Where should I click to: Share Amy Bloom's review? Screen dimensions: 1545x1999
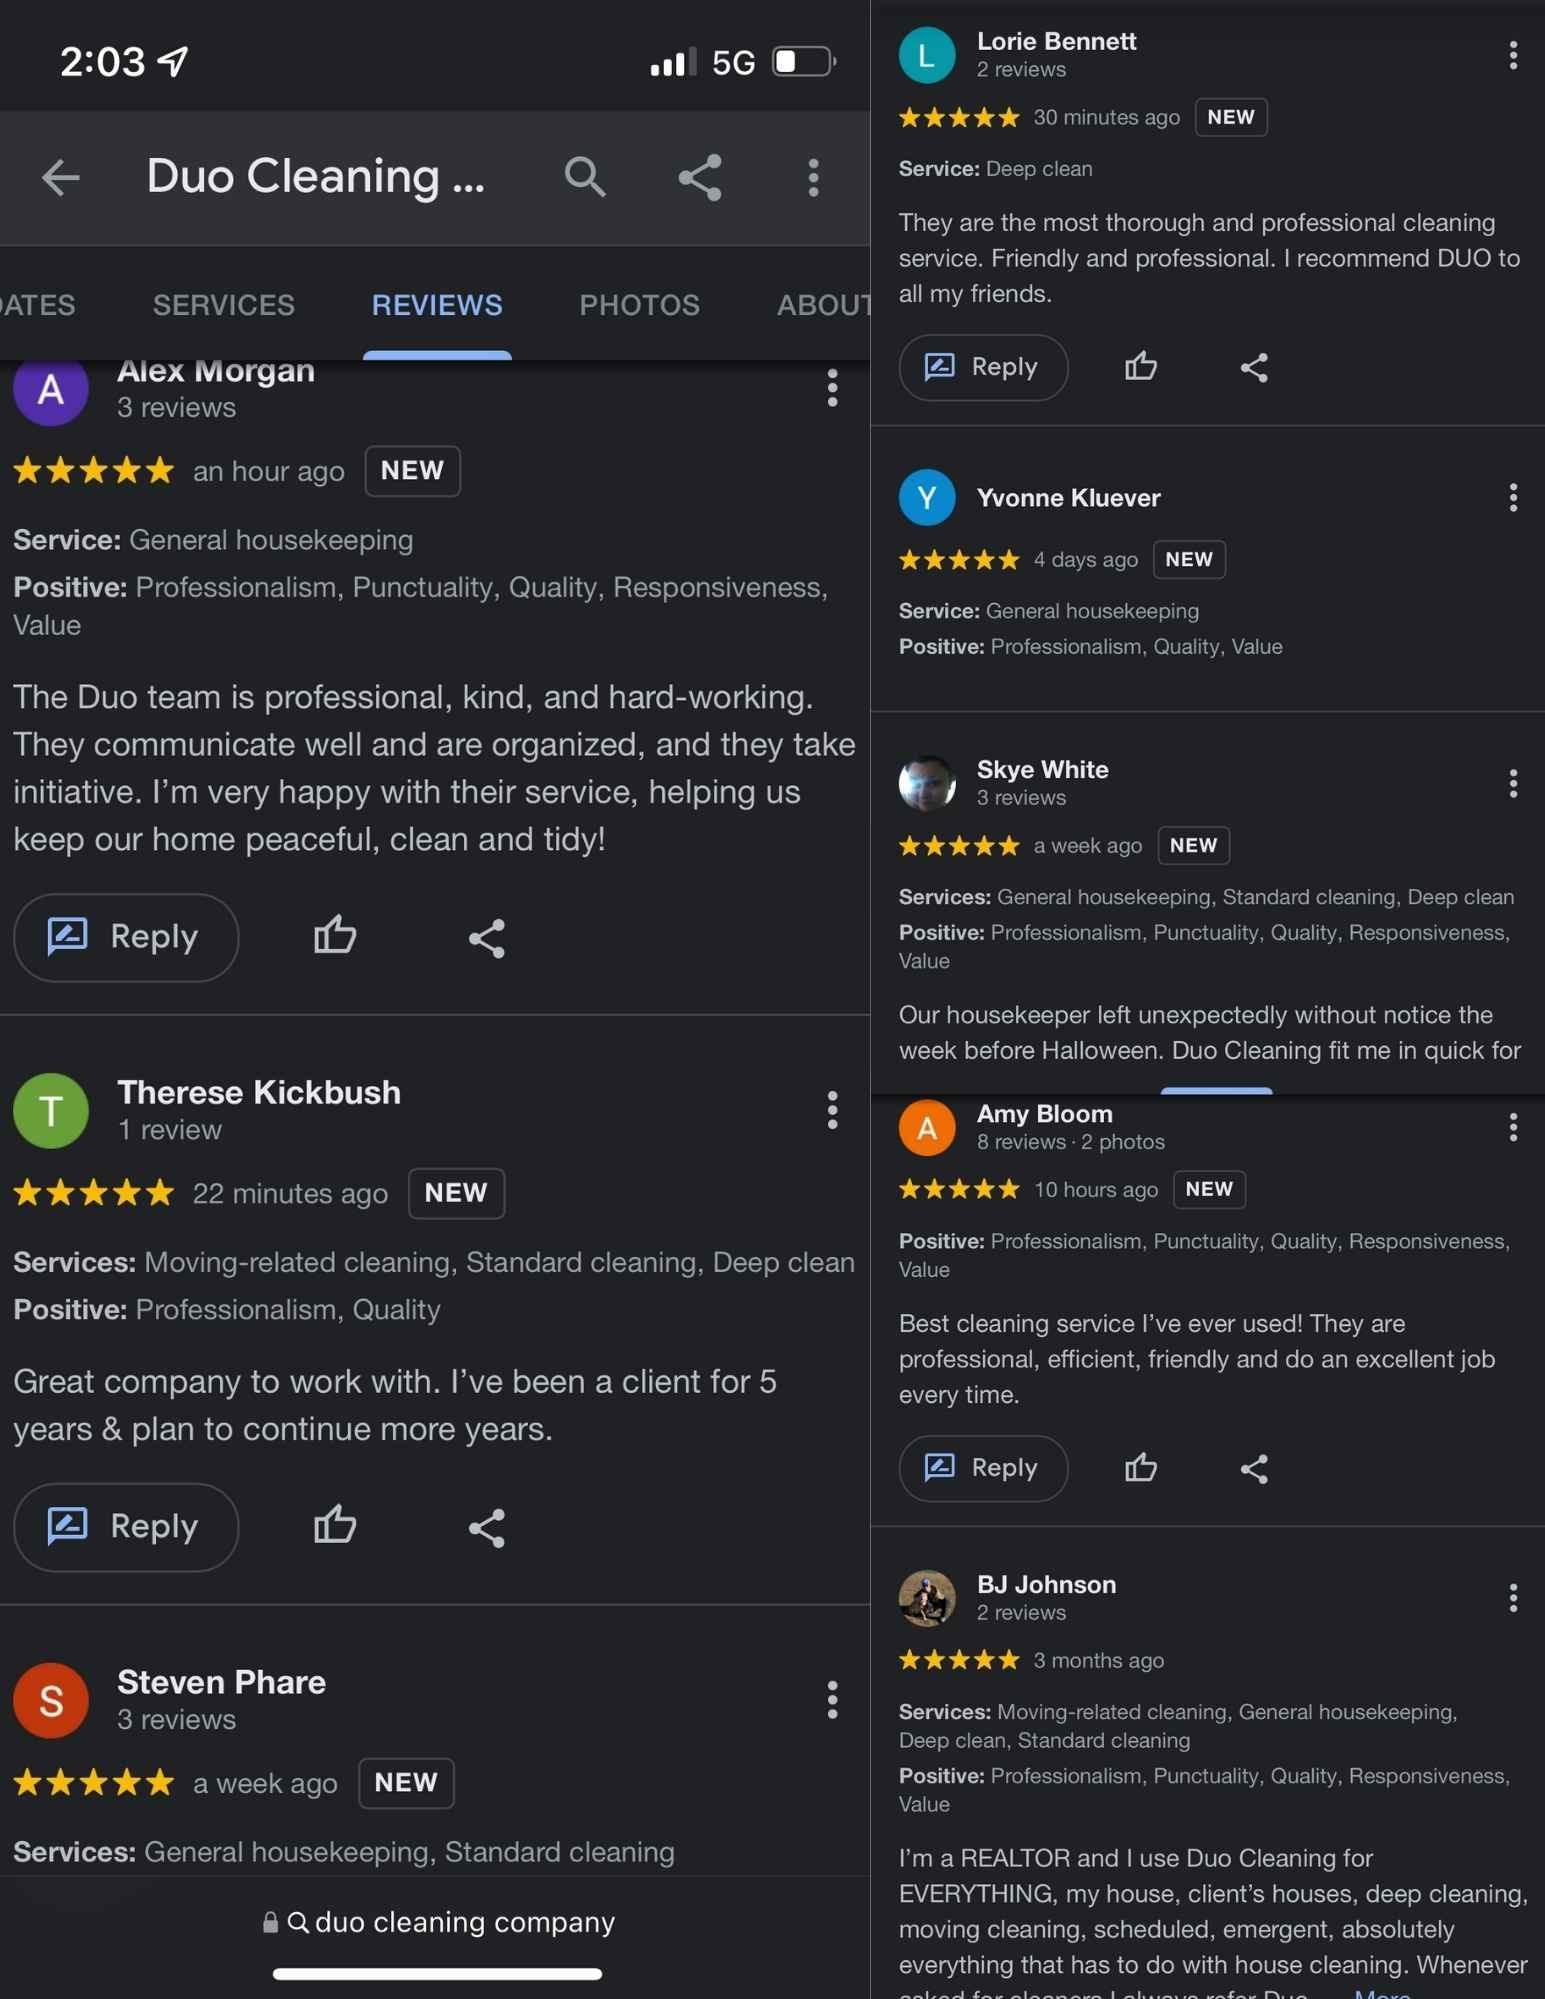tap(1254, 1468)
